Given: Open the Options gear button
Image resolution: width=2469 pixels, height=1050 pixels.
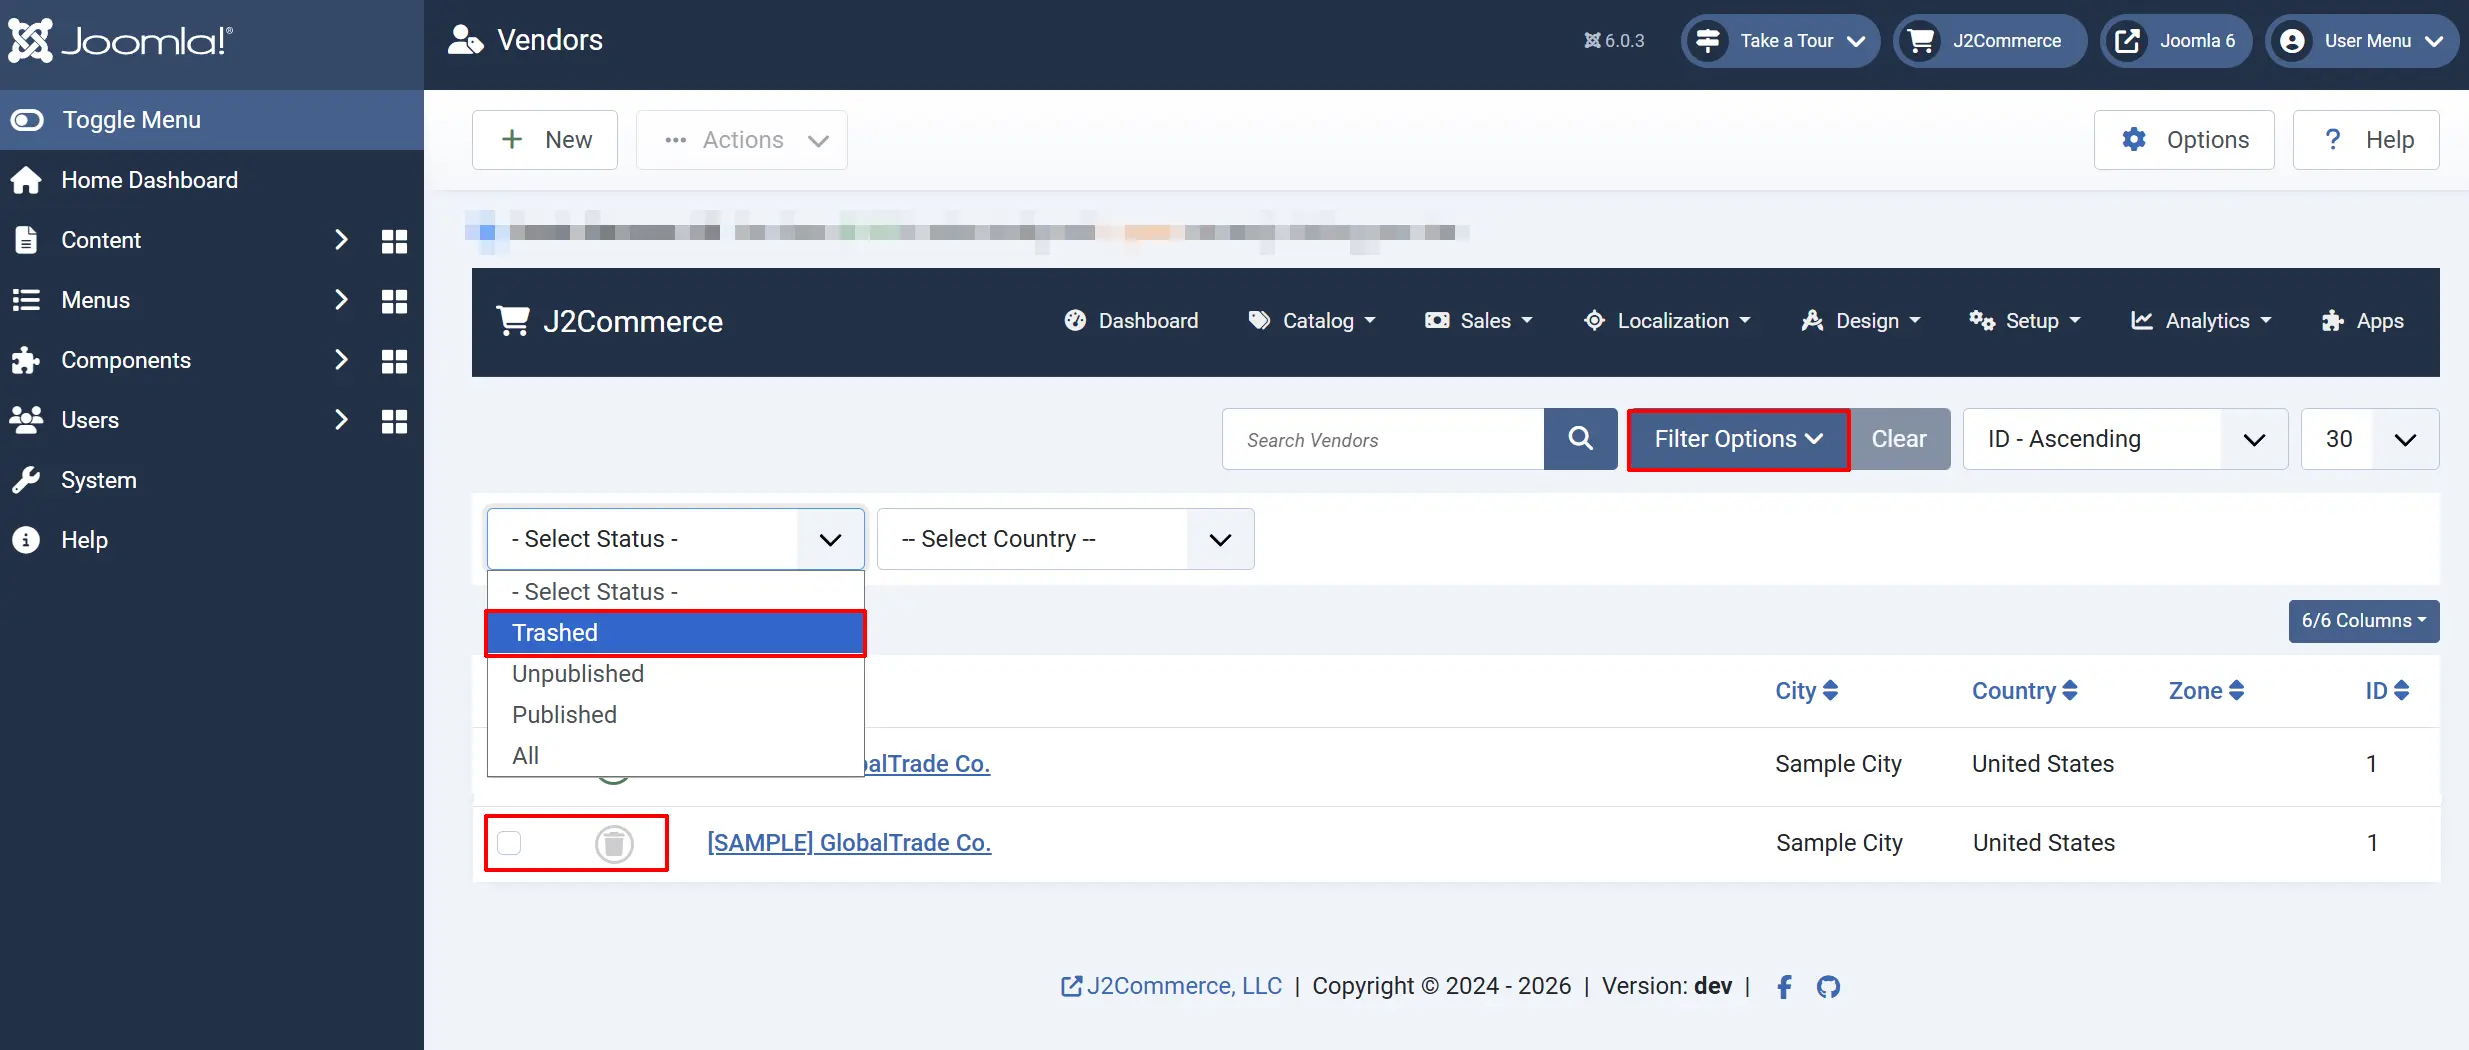Looking at the screenshot, I should coord(2184,140).
